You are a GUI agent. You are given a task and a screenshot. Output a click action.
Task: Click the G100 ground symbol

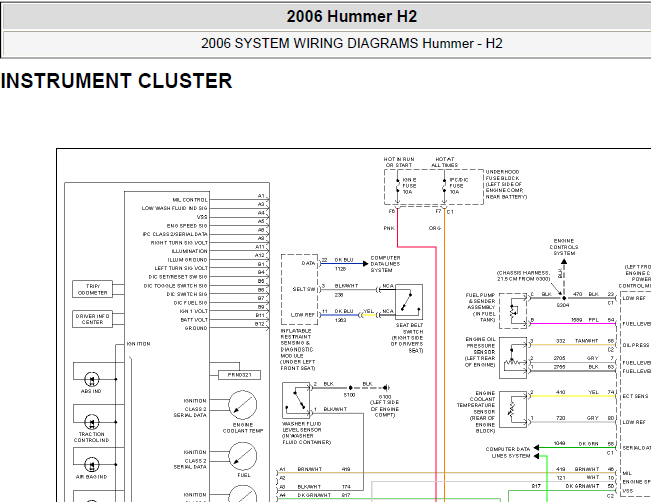pyautogui.click(x=387, y=388)
